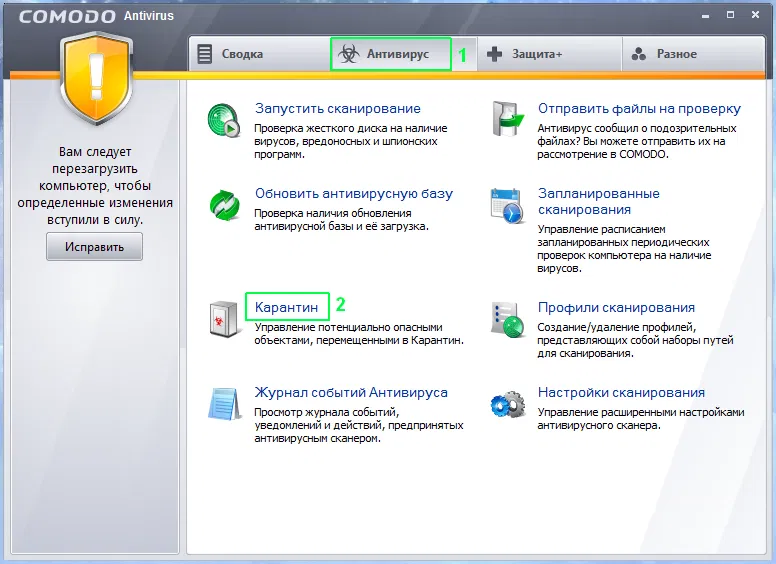Click the 'Управление потенциально опасными' description text
This screenshot has height=564, width=776.
[x=359, y=334]
